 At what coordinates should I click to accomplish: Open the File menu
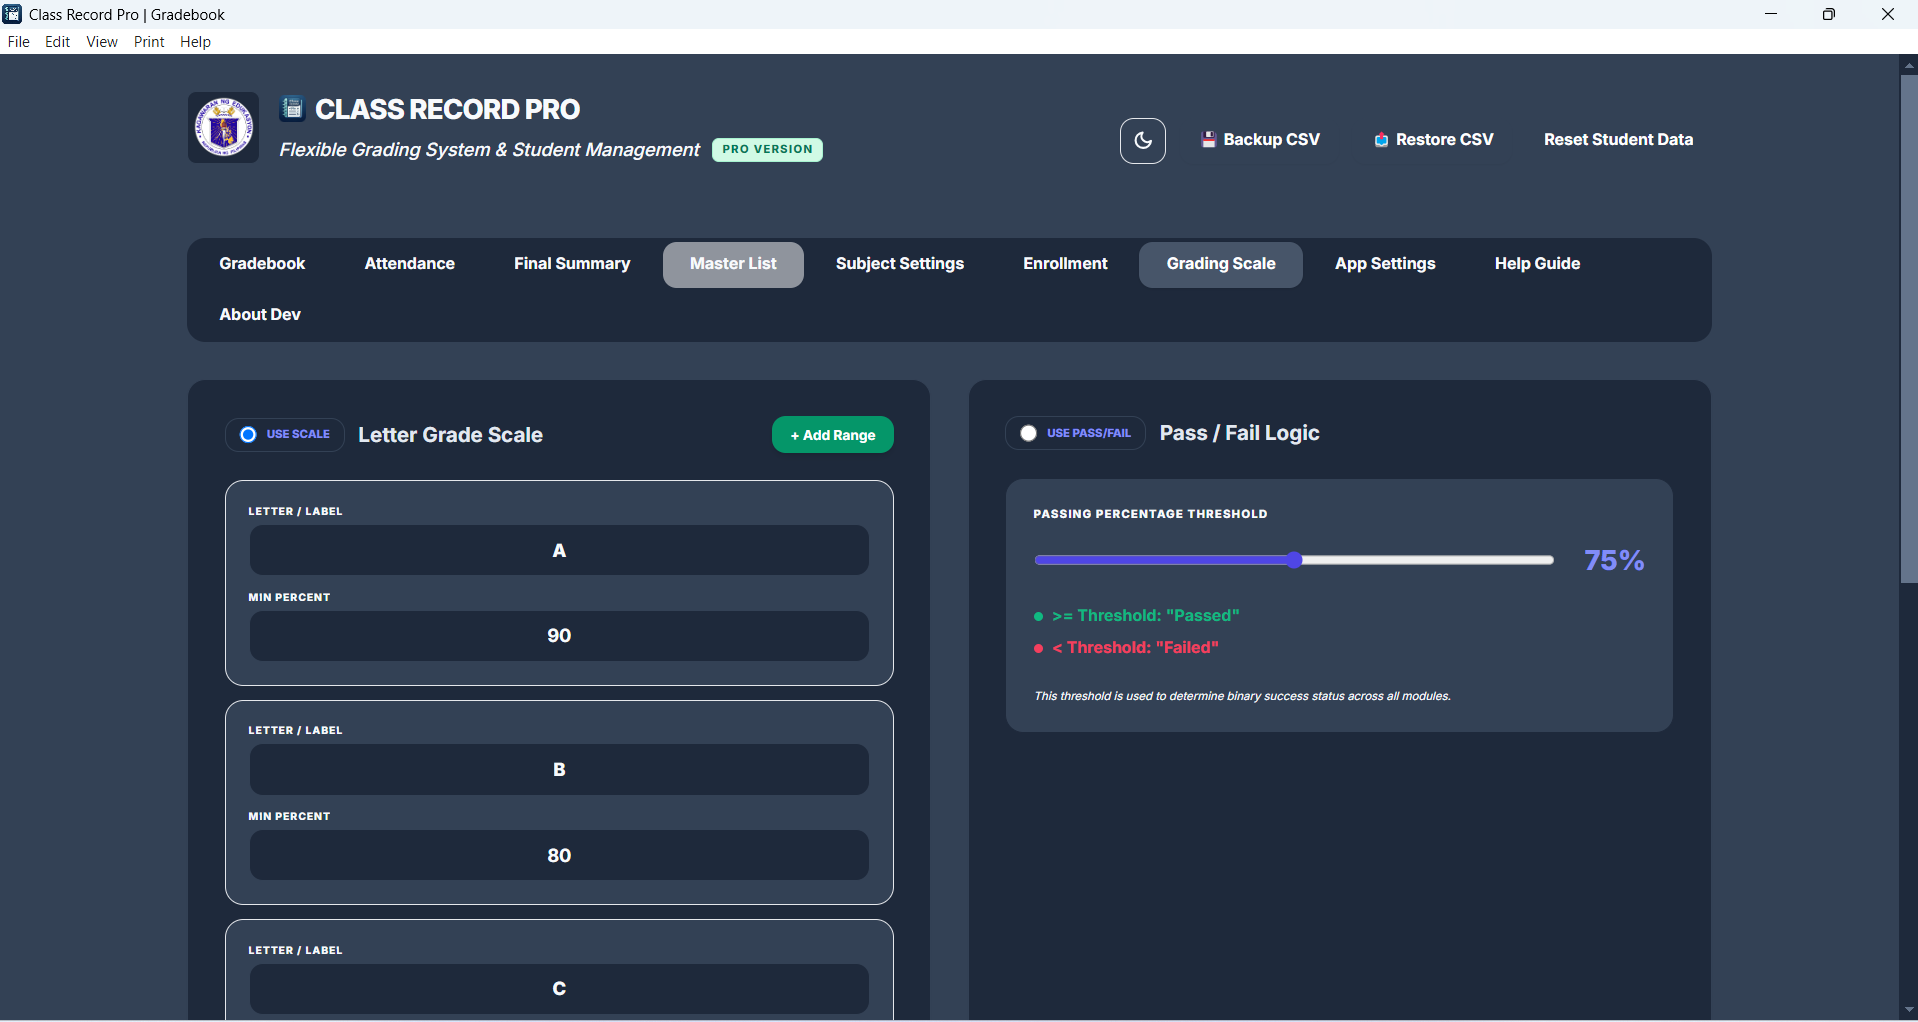tap(18, 42)
